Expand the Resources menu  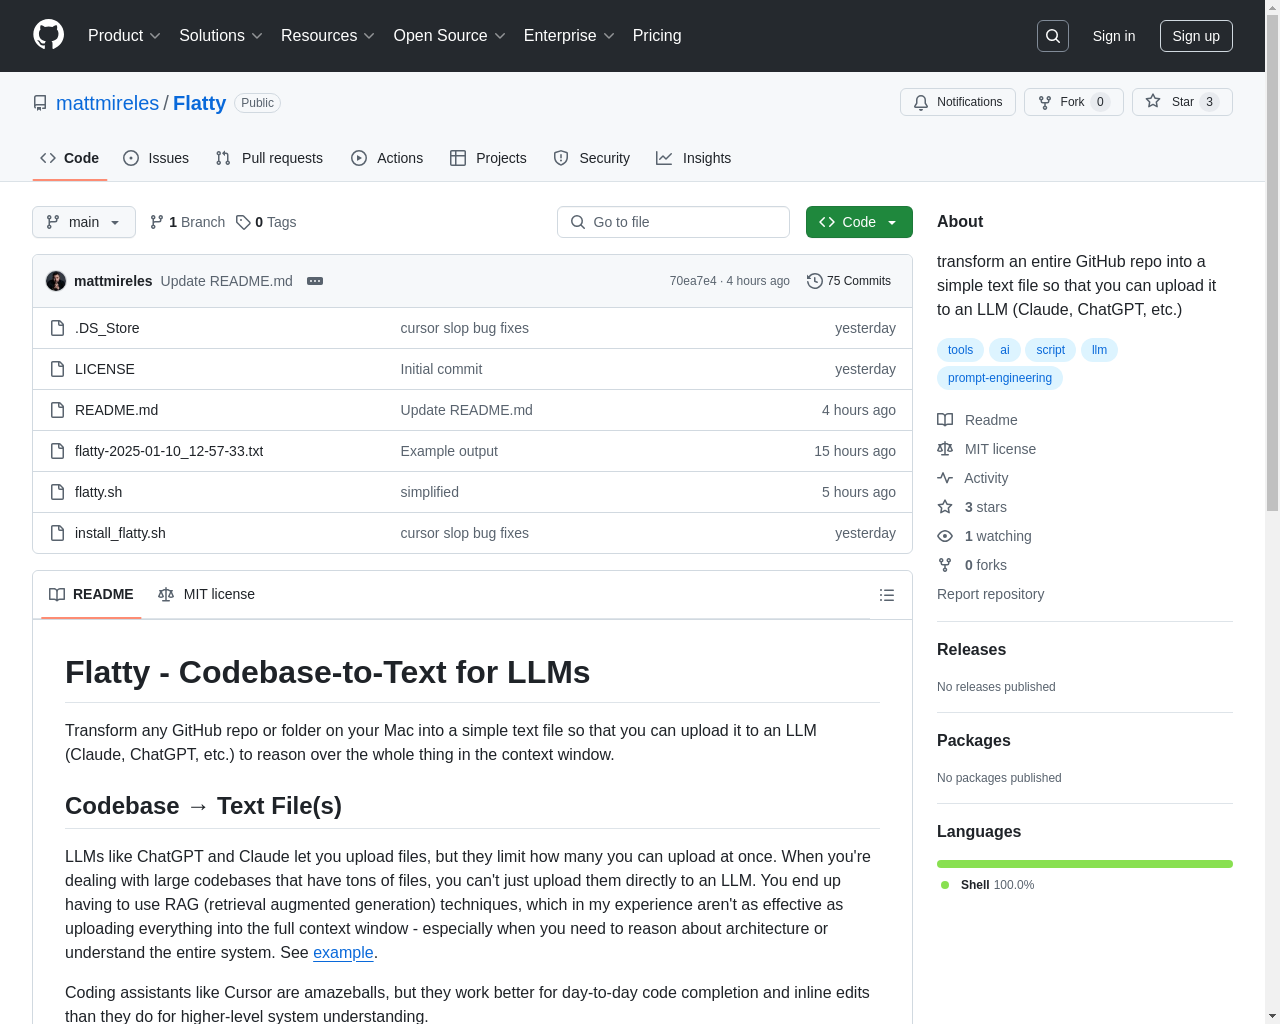328,36
